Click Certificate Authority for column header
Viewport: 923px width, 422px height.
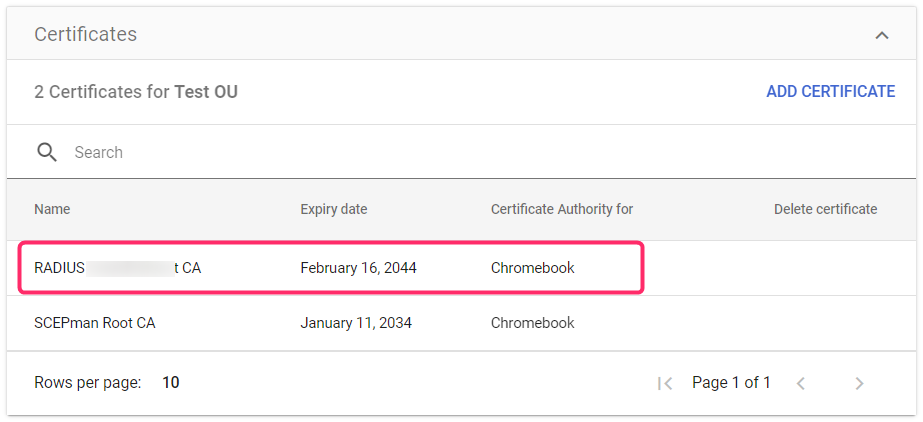[x=561, y=209]
